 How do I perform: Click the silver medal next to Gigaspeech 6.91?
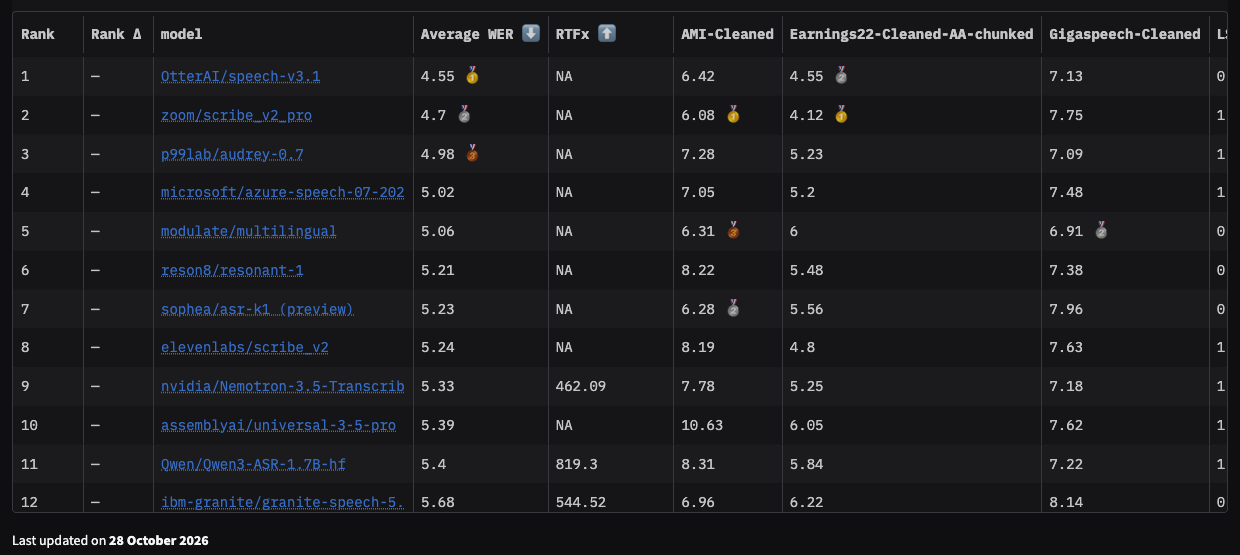point(1101,231)
